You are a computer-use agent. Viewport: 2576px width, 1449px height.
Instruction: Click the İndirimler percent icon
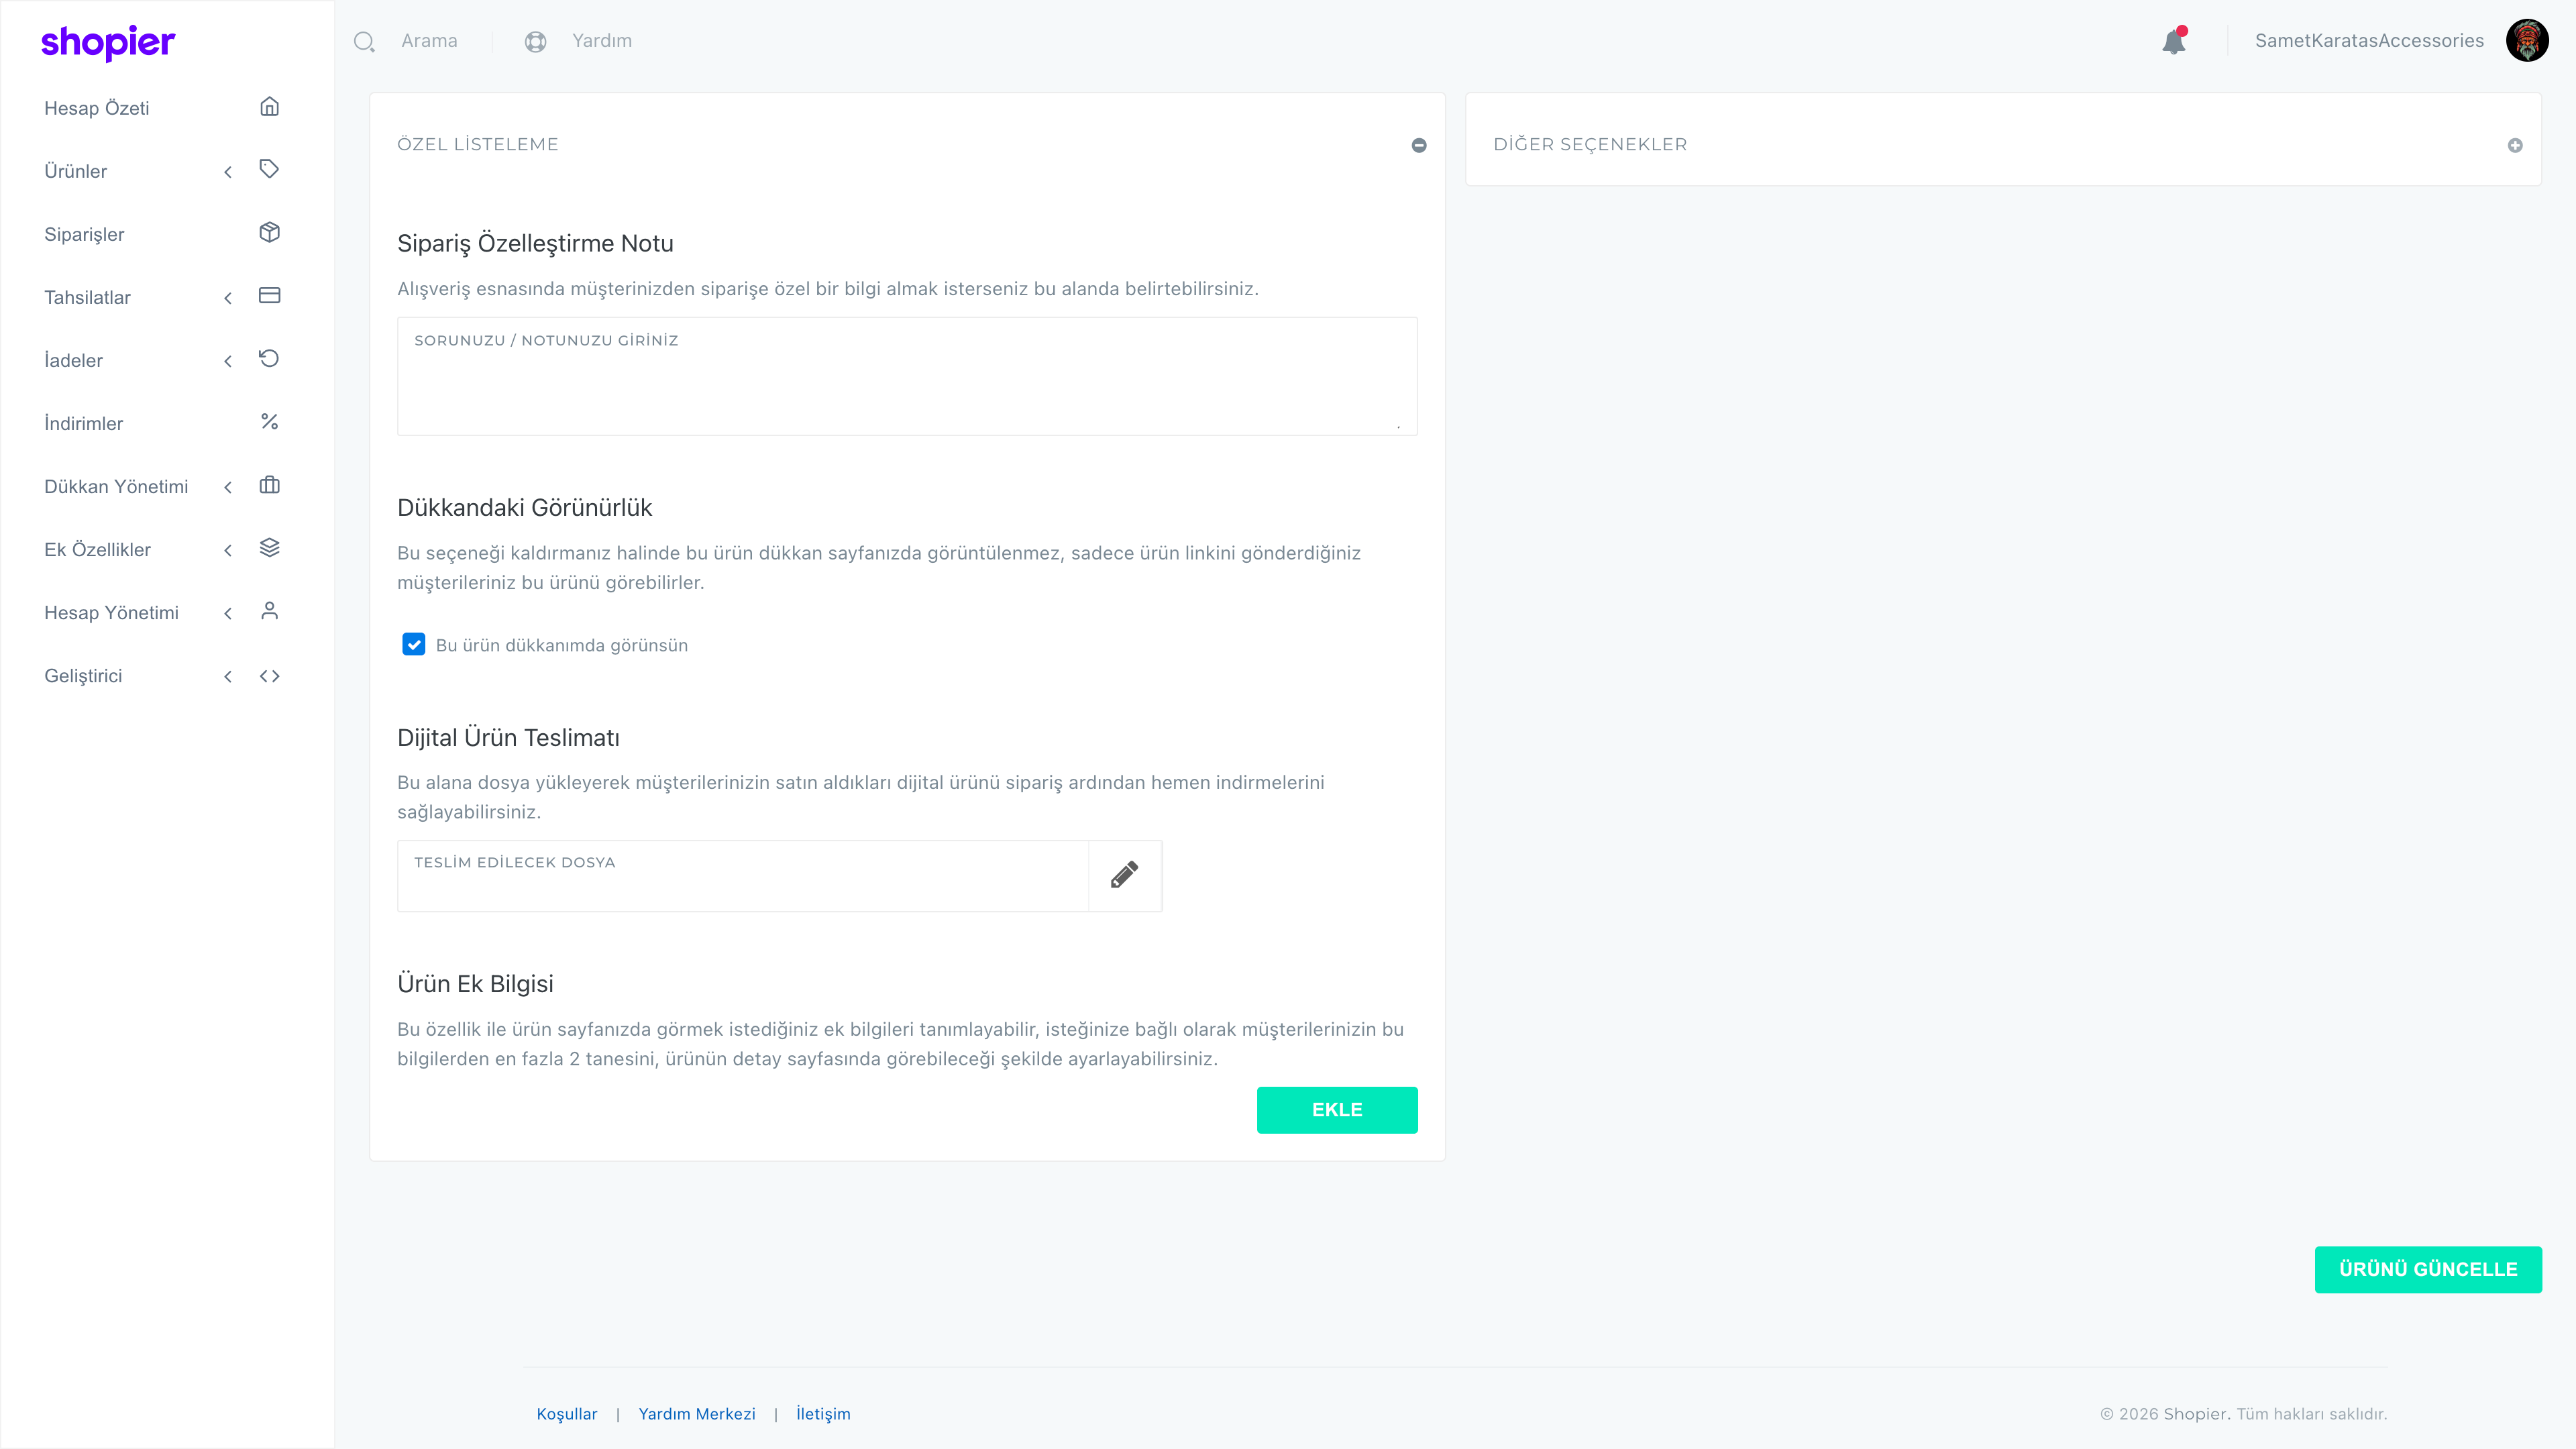pos(269,422)
